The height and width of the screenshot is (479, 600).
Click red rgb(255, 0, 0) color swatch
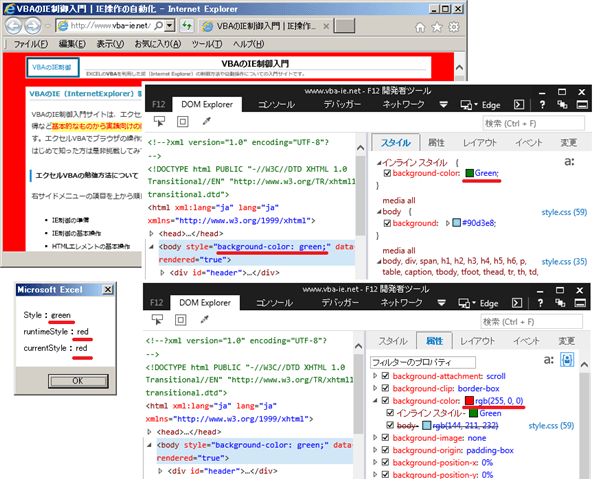click(469, 401)
